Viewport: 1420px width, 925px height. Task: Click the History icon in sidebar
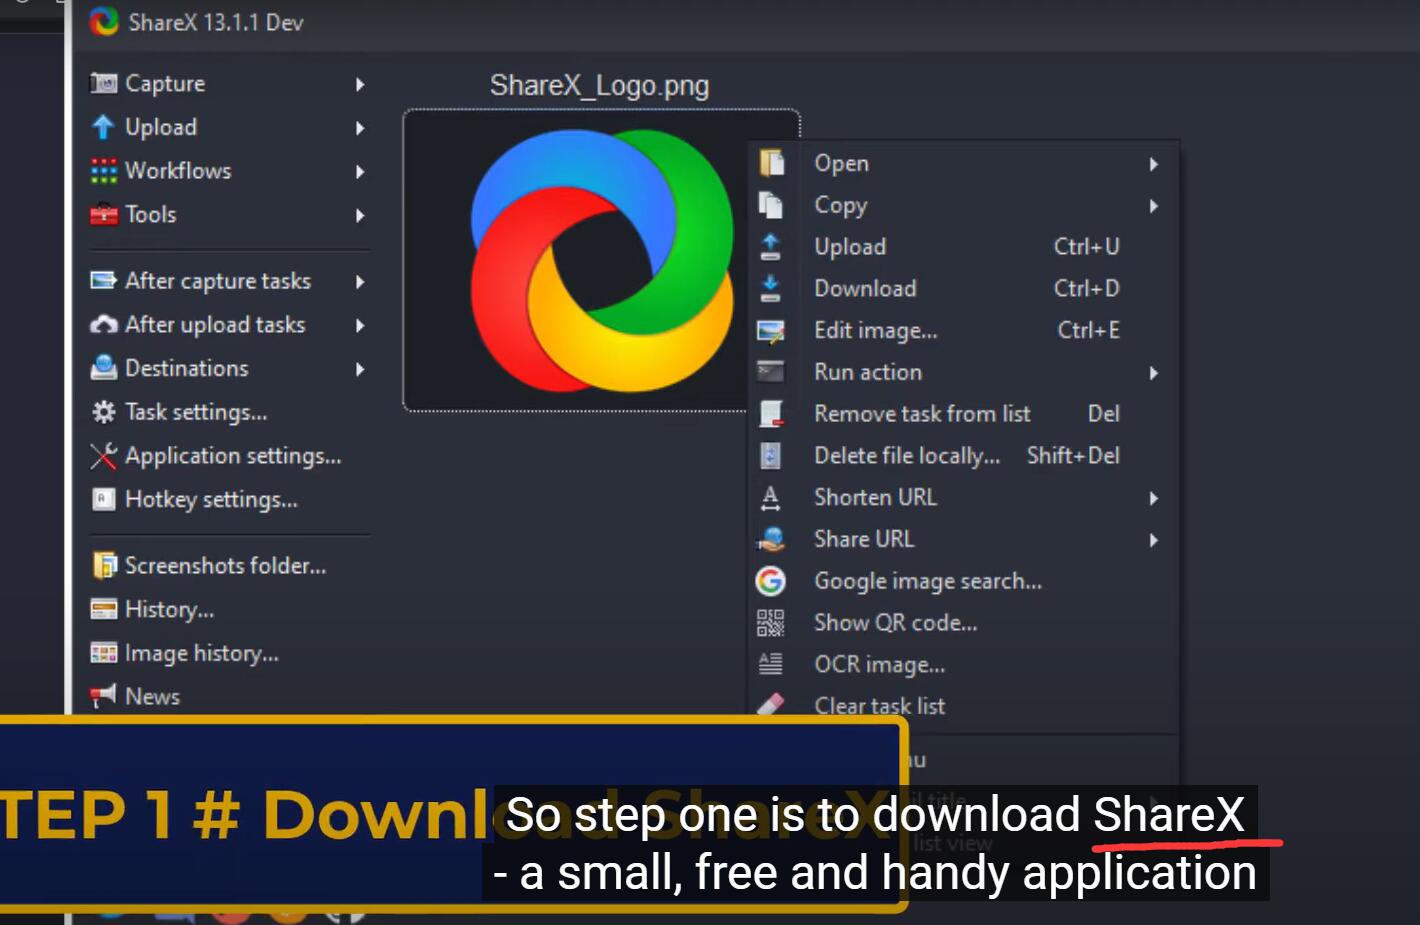[103, 609]
